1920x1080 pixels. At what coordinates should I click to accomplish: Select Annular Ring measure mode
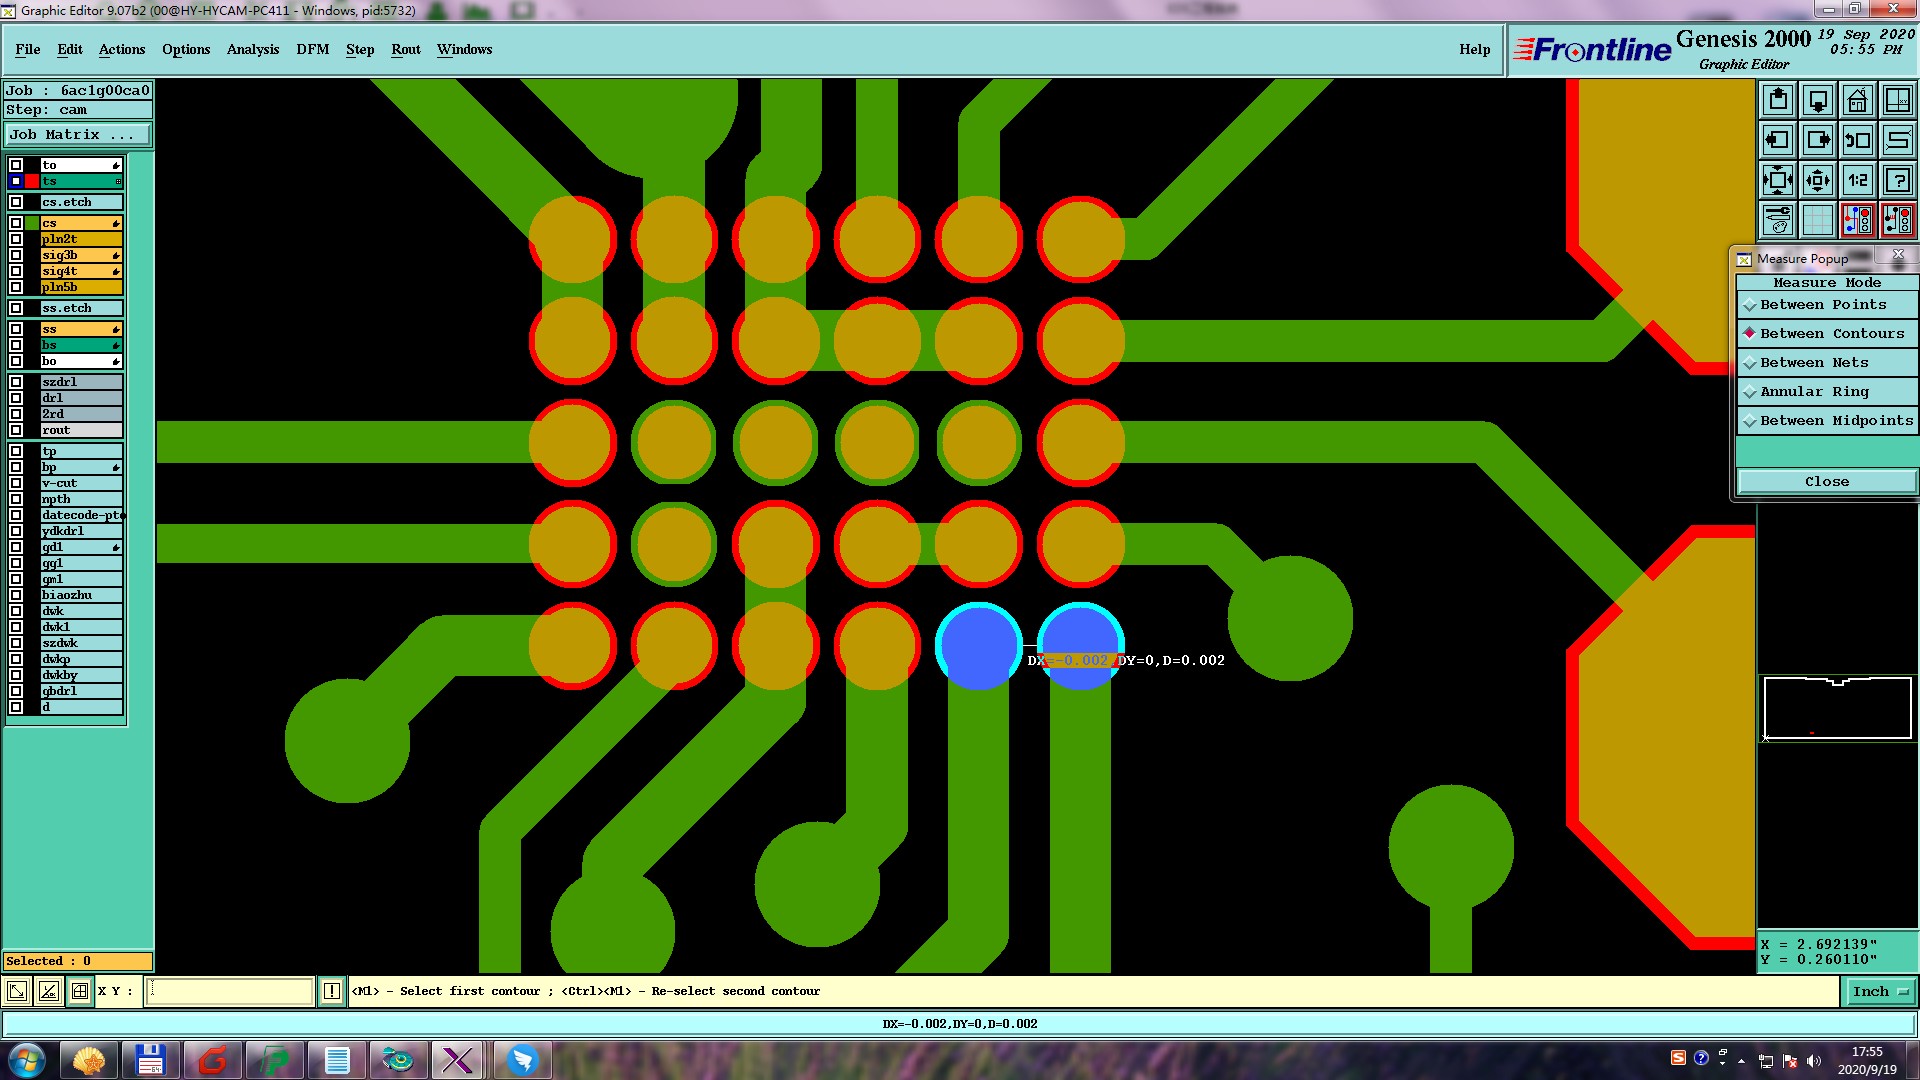(1814, 392)
